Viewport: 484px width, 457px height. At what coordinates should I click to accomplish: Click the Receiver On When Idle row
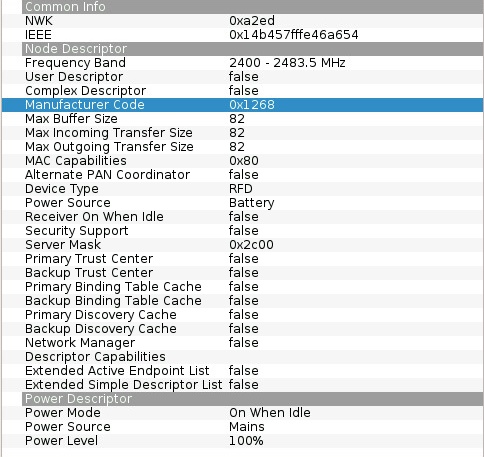243,217
